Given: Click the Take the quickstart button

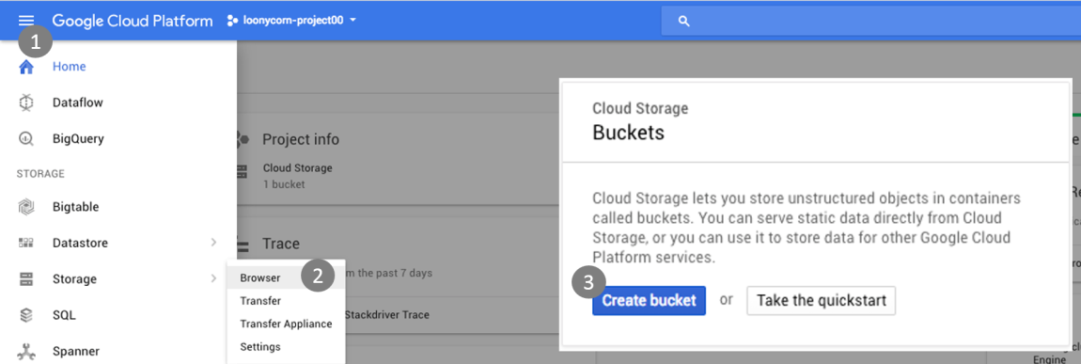Looking at the screenshot, I should point(821,301).
